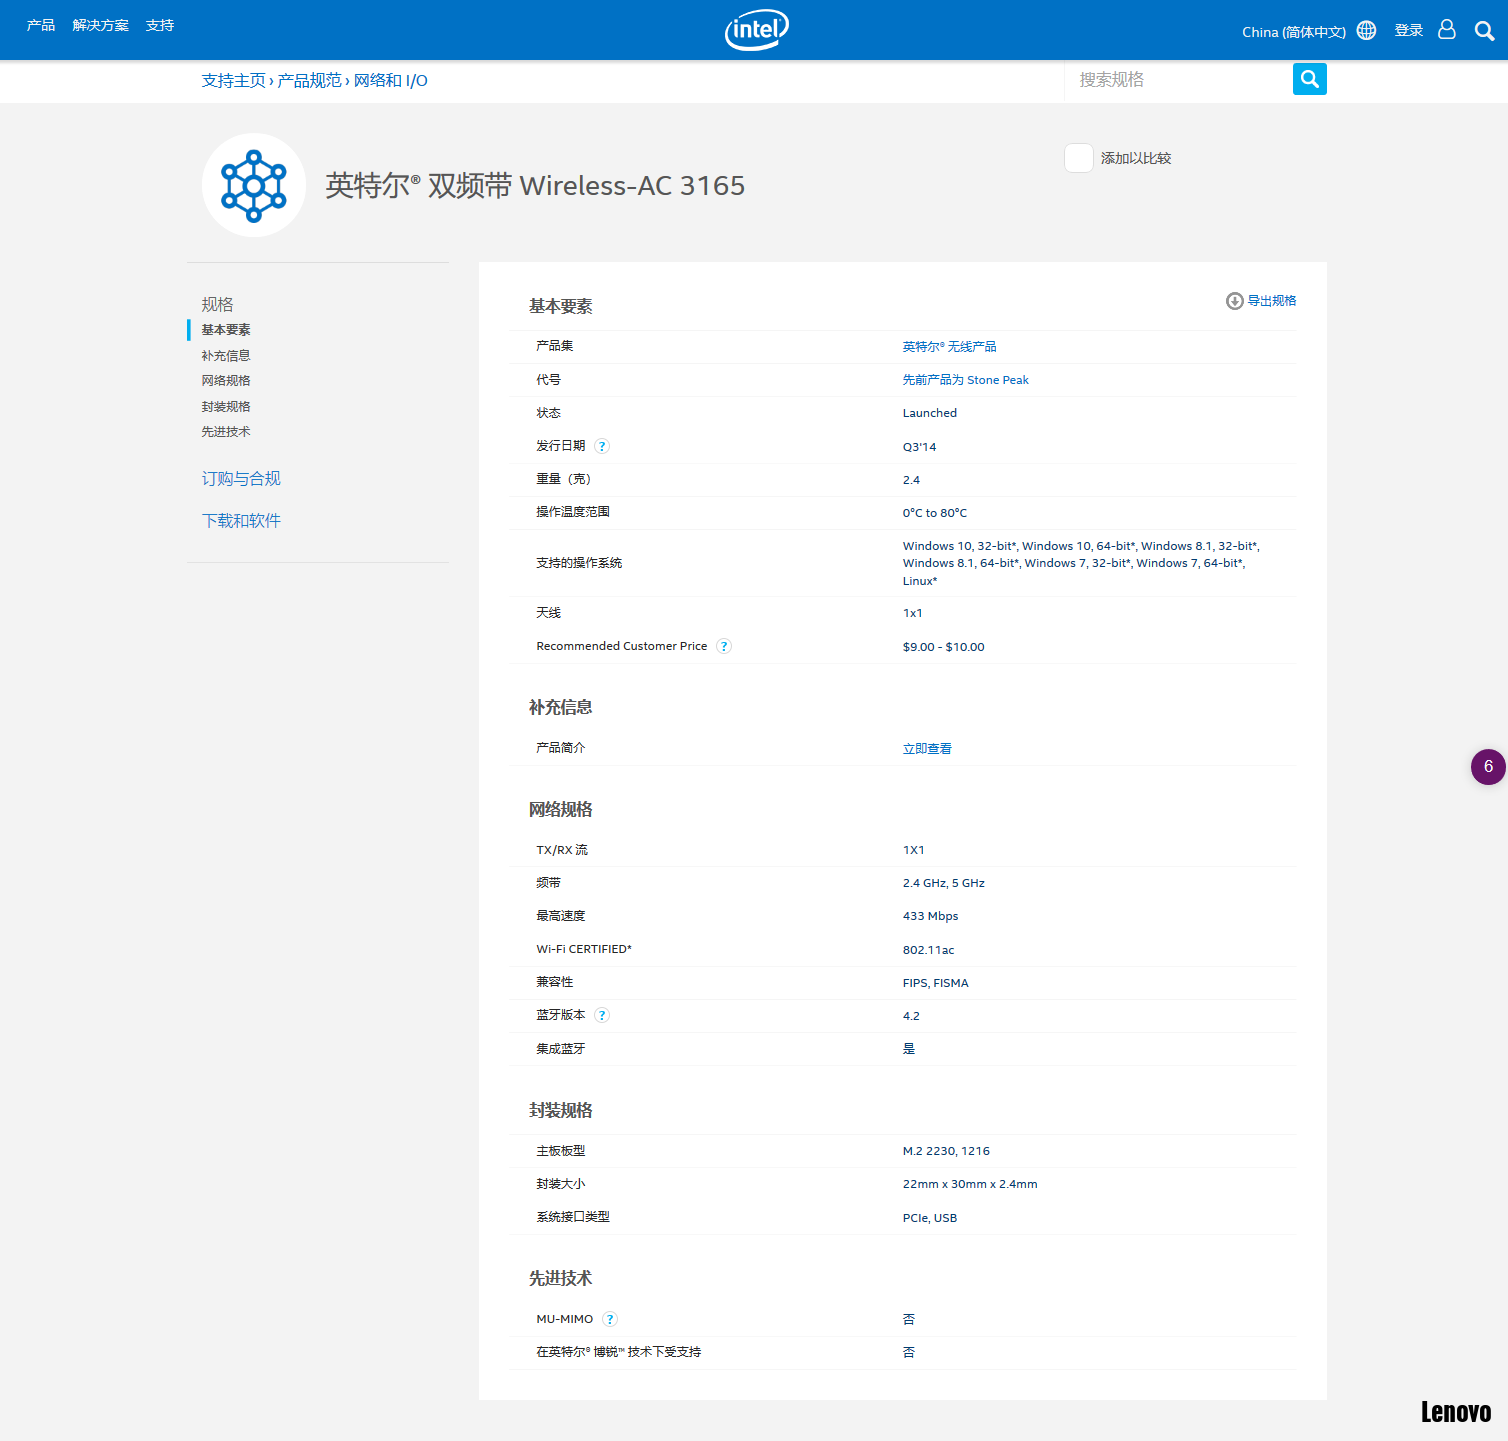
Task: Click the 0°C to 80°C temperature value
Action: click(934, 513)
